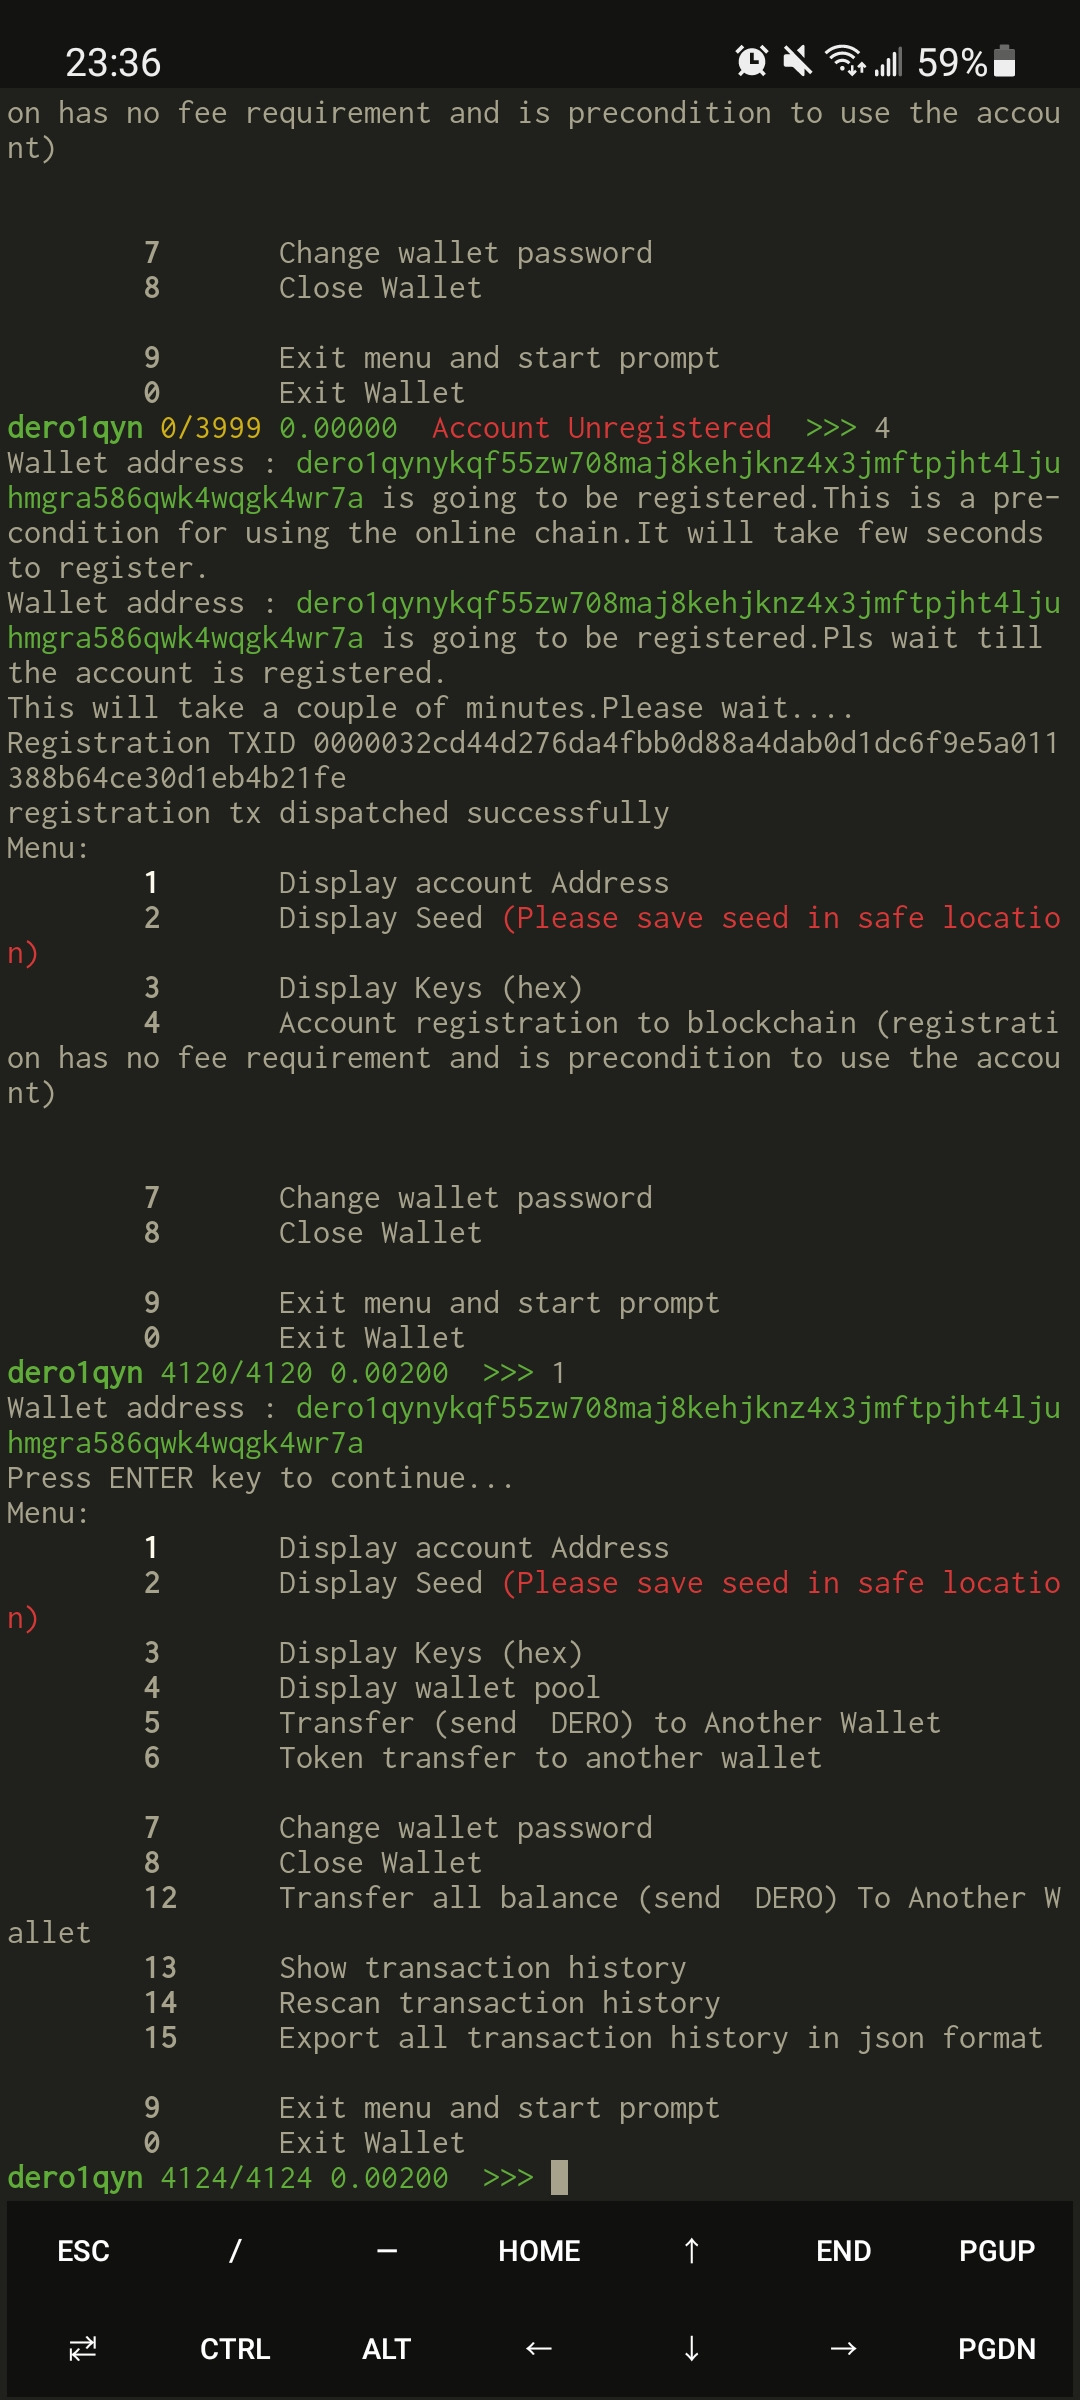Tap the PGDN key
Viewport: 1080px width, 2400px height.
click(x=996, y=2348)
